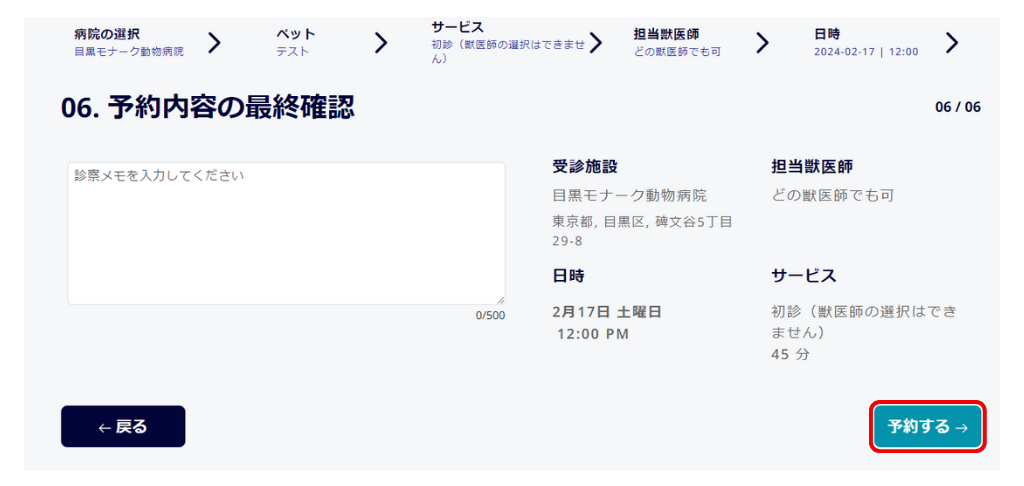Image resolution: width=1024 pixels, height=486 pixels.
Task: Click 12:00 PM time text
Action: [x=593, y=334]
